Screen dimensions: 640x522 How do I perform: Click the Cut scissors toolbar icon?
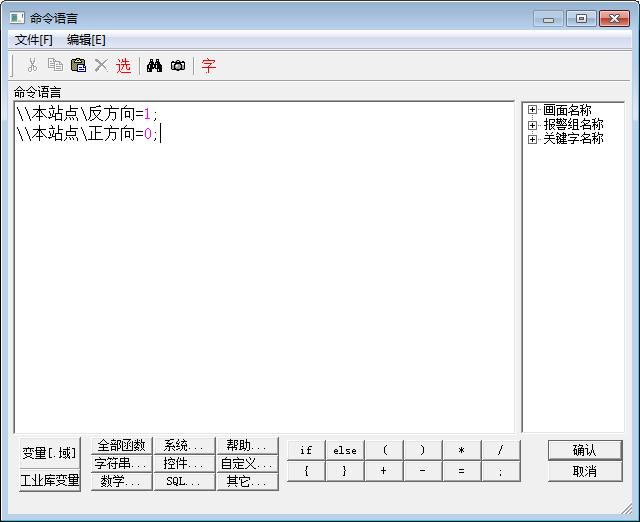point(32,65)
